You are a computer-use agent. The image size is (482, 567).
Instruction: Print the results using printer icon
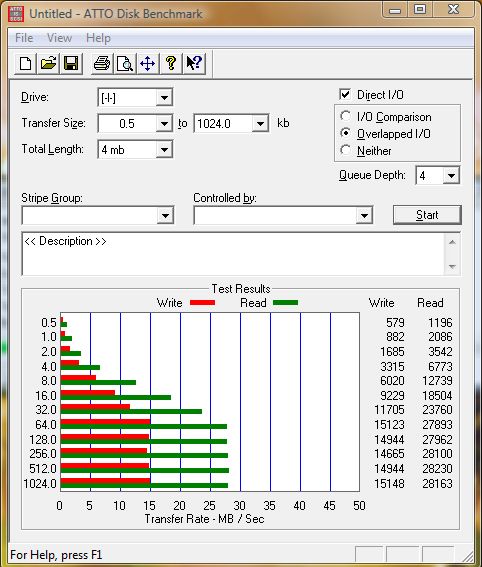102,64
